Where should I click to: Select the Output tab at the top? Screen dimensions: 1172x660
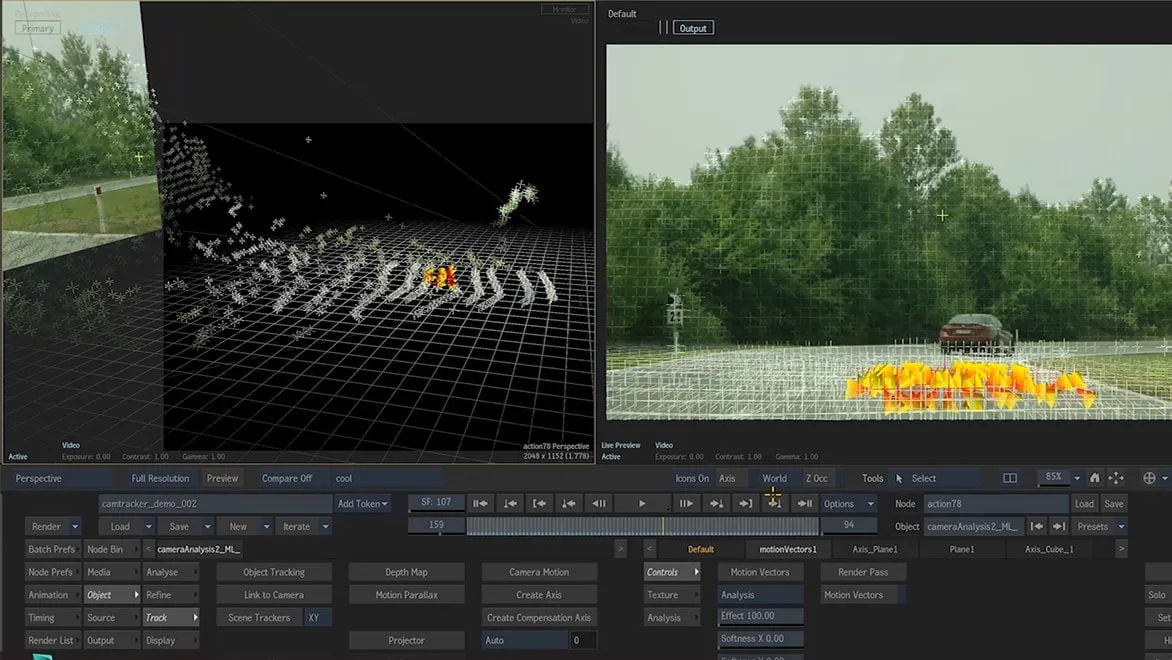coord(692,27)
